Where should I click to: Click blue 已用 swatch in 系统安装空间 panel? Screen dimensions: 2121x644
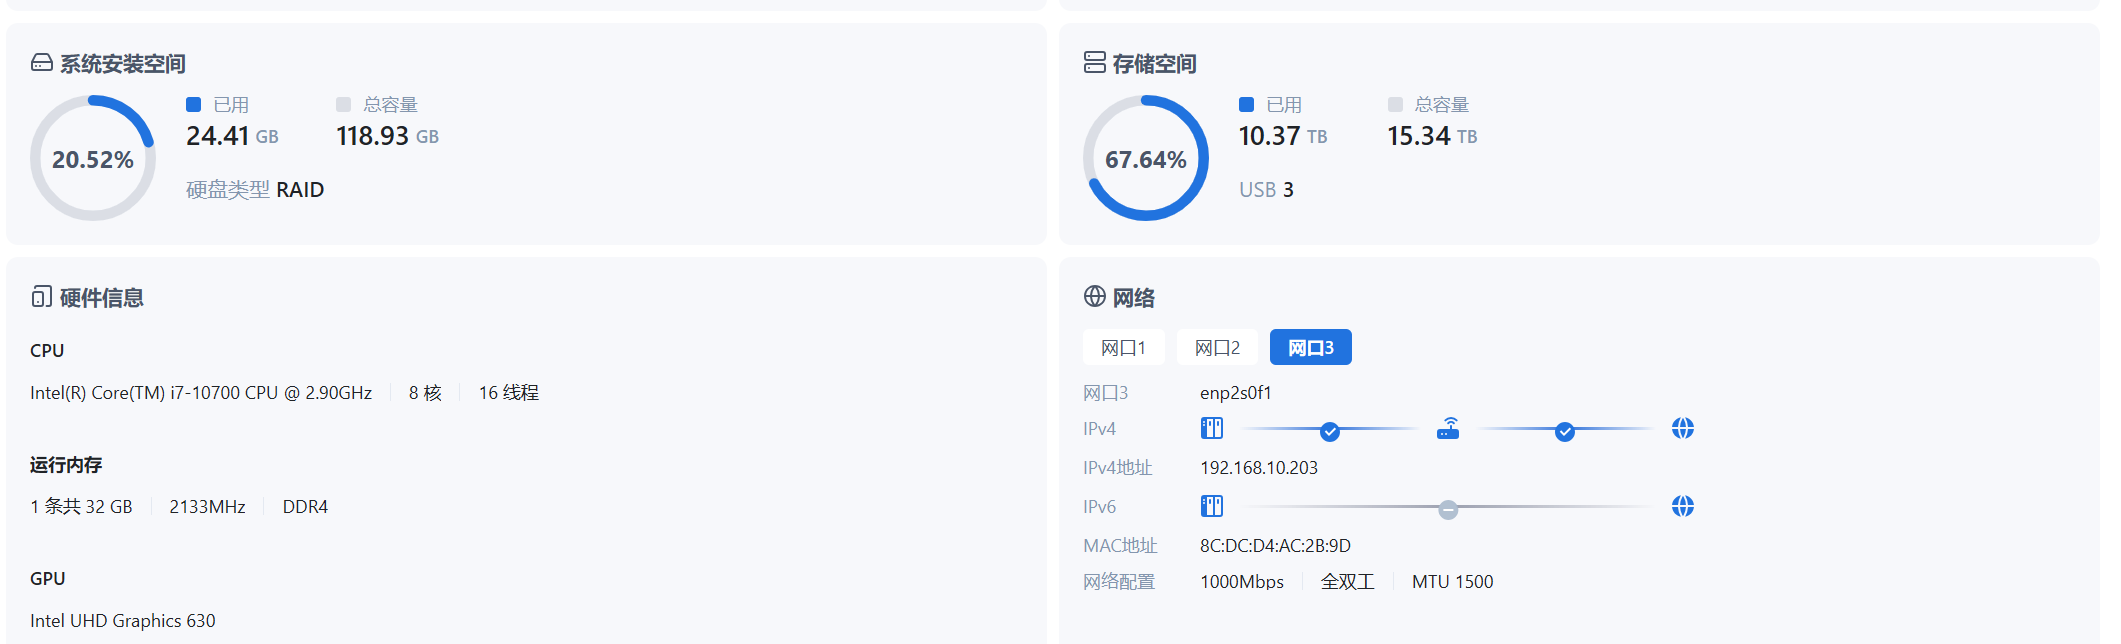click(194, 105)
